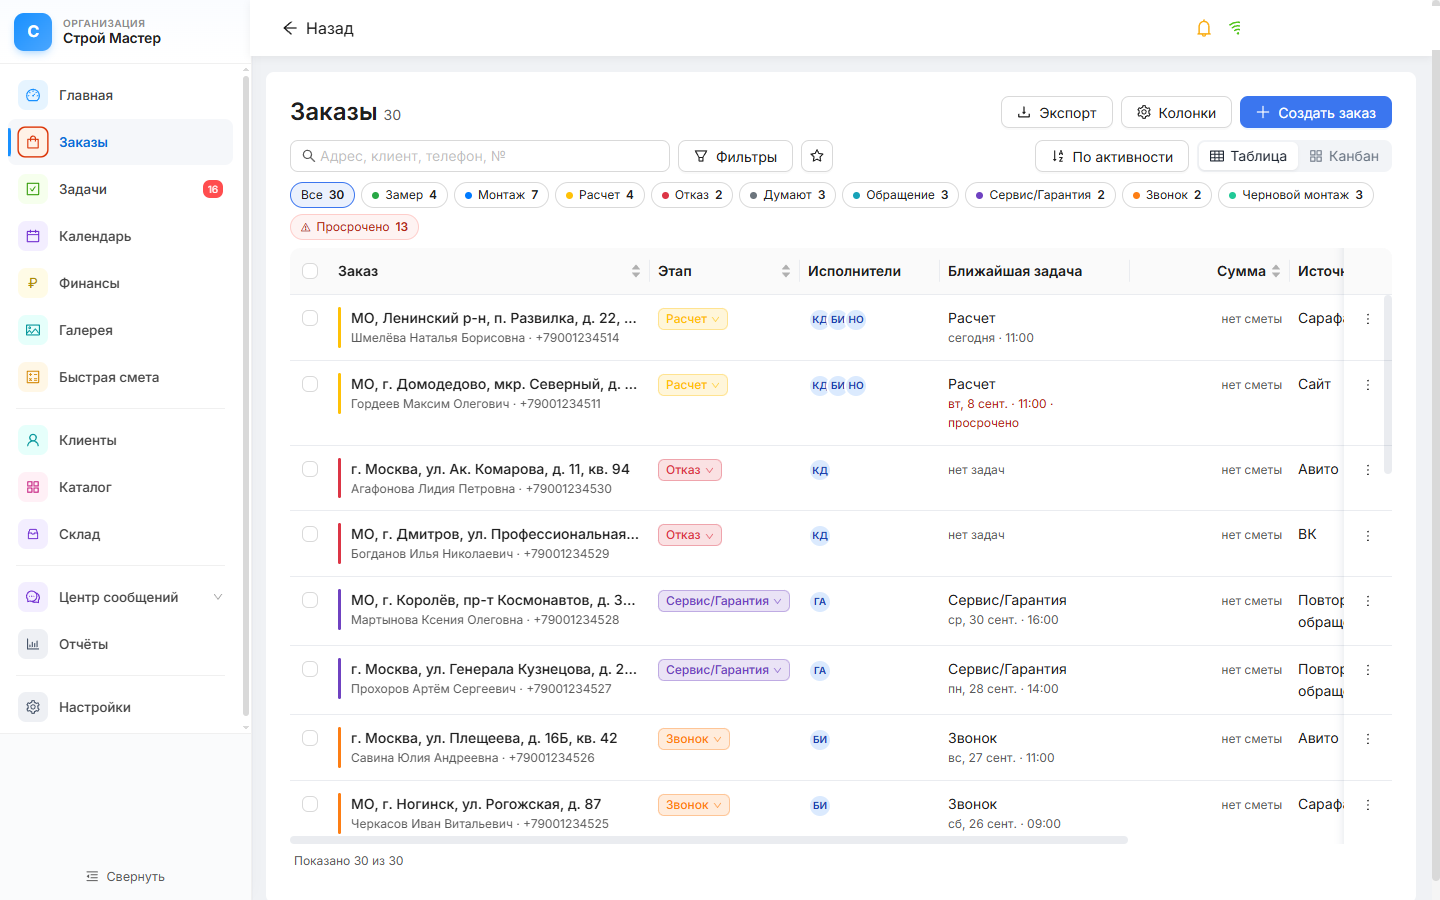
Task: Export orders with Экспорт button
Action: 1057,112
